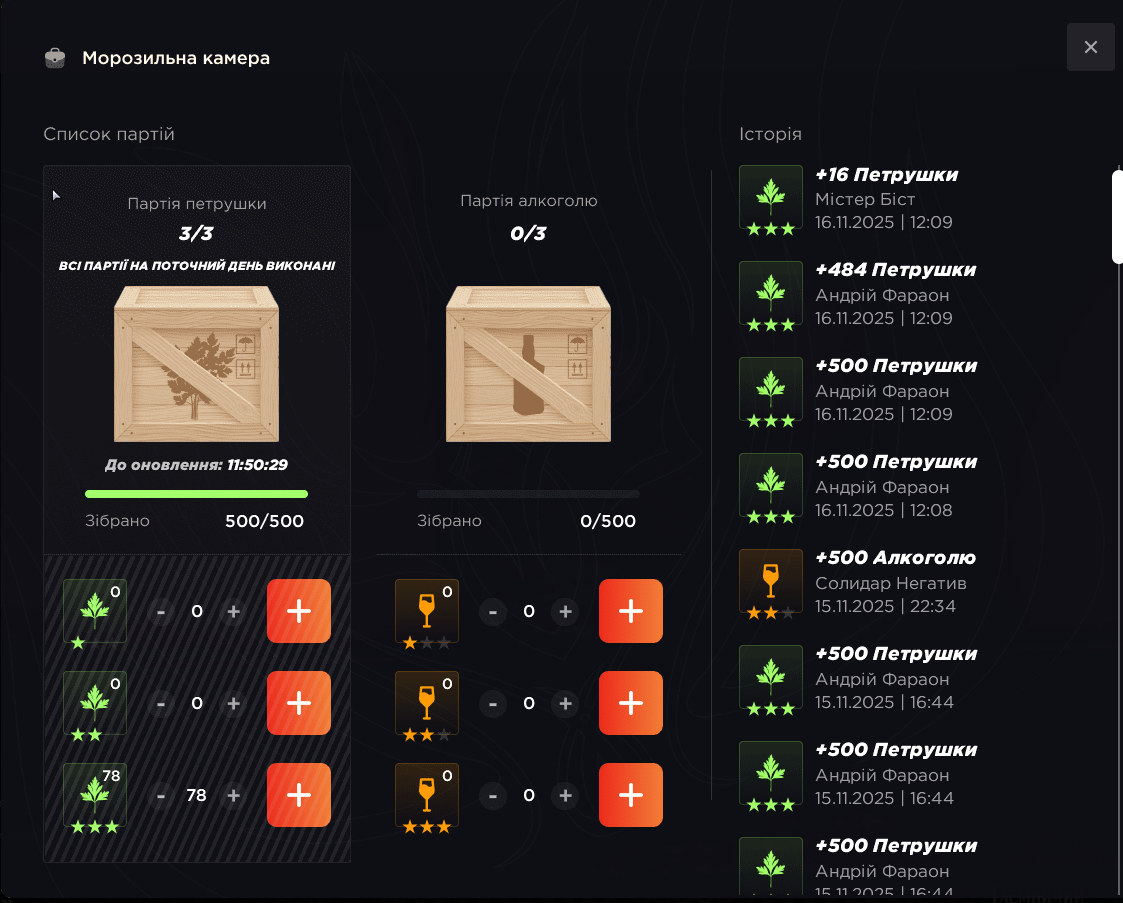Add three-star parsley with red plus button
Screen dimensions: 1123x903
click(x=299, y=795)
